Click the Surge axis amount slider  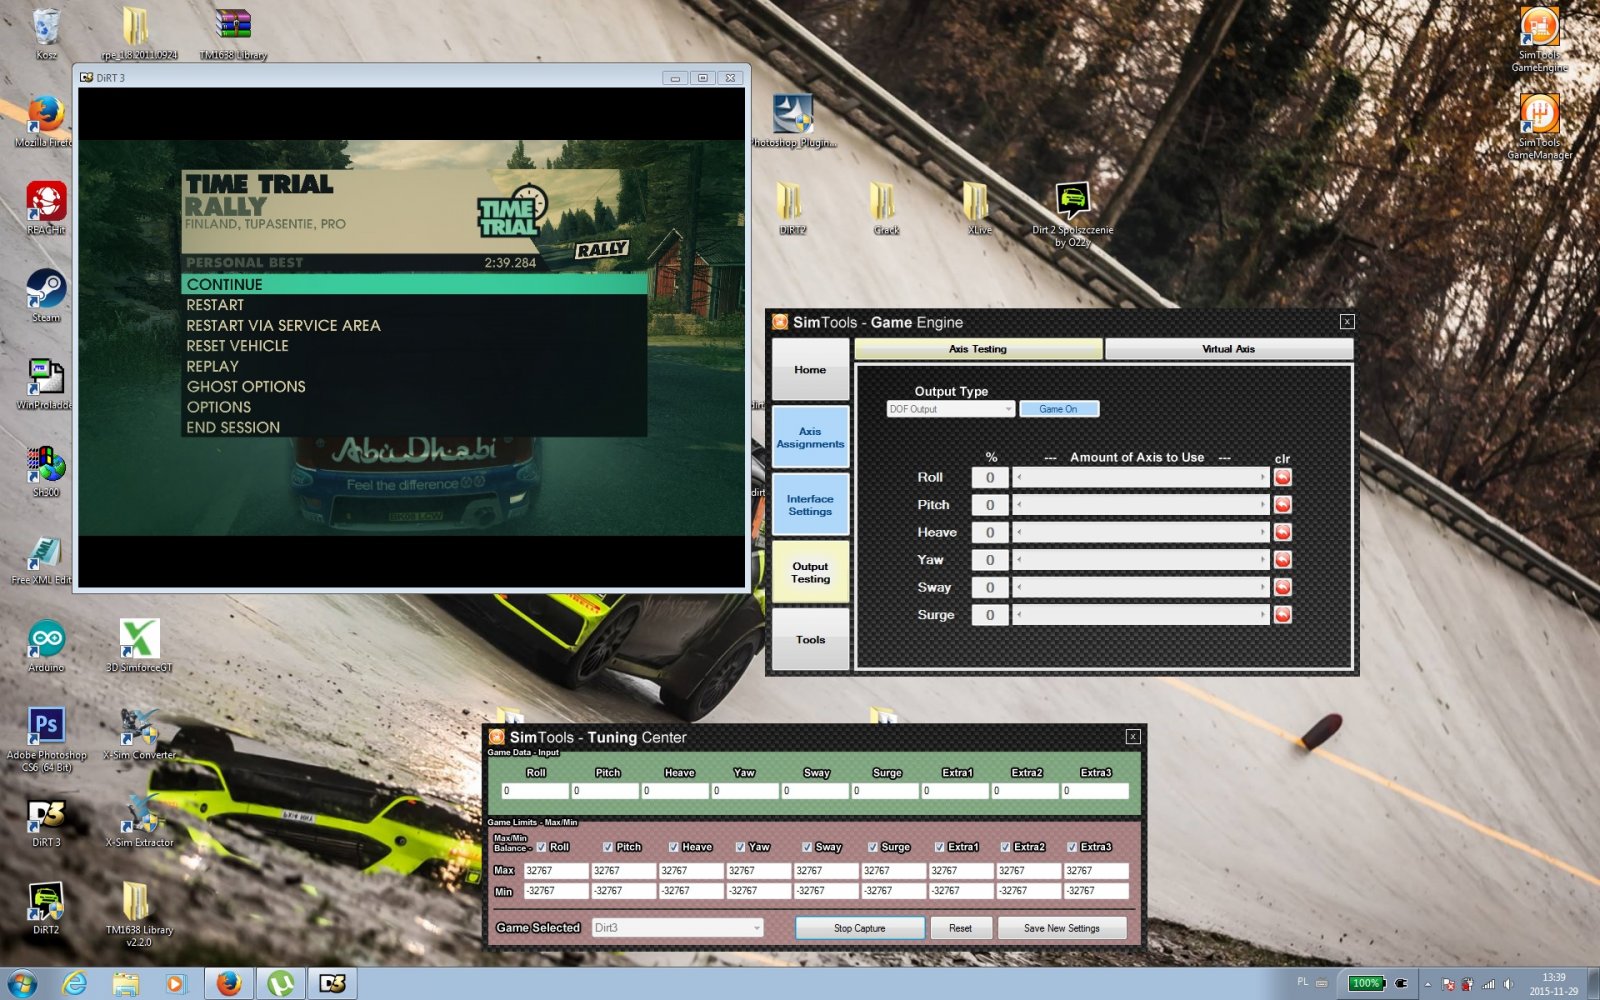pyautogui.click(x=1141, y=615)
